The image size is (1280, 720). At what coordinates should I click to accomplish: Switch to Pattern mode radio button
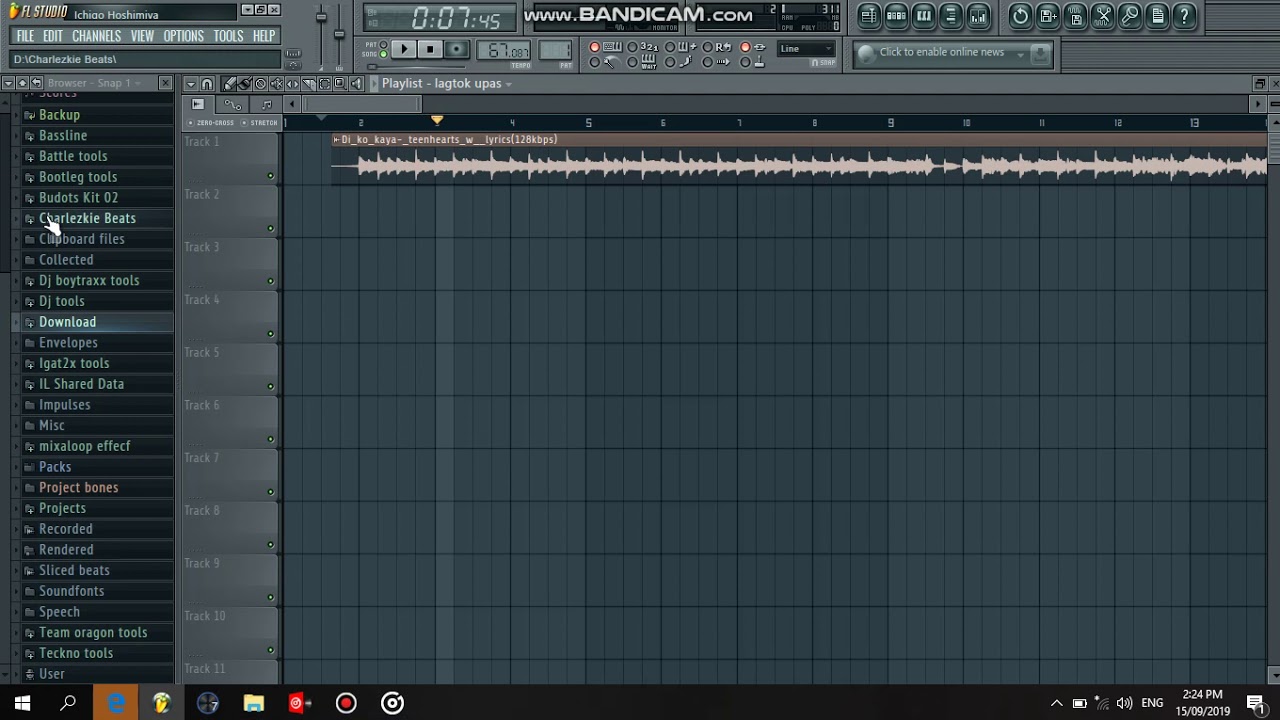(x=383, y=44)
